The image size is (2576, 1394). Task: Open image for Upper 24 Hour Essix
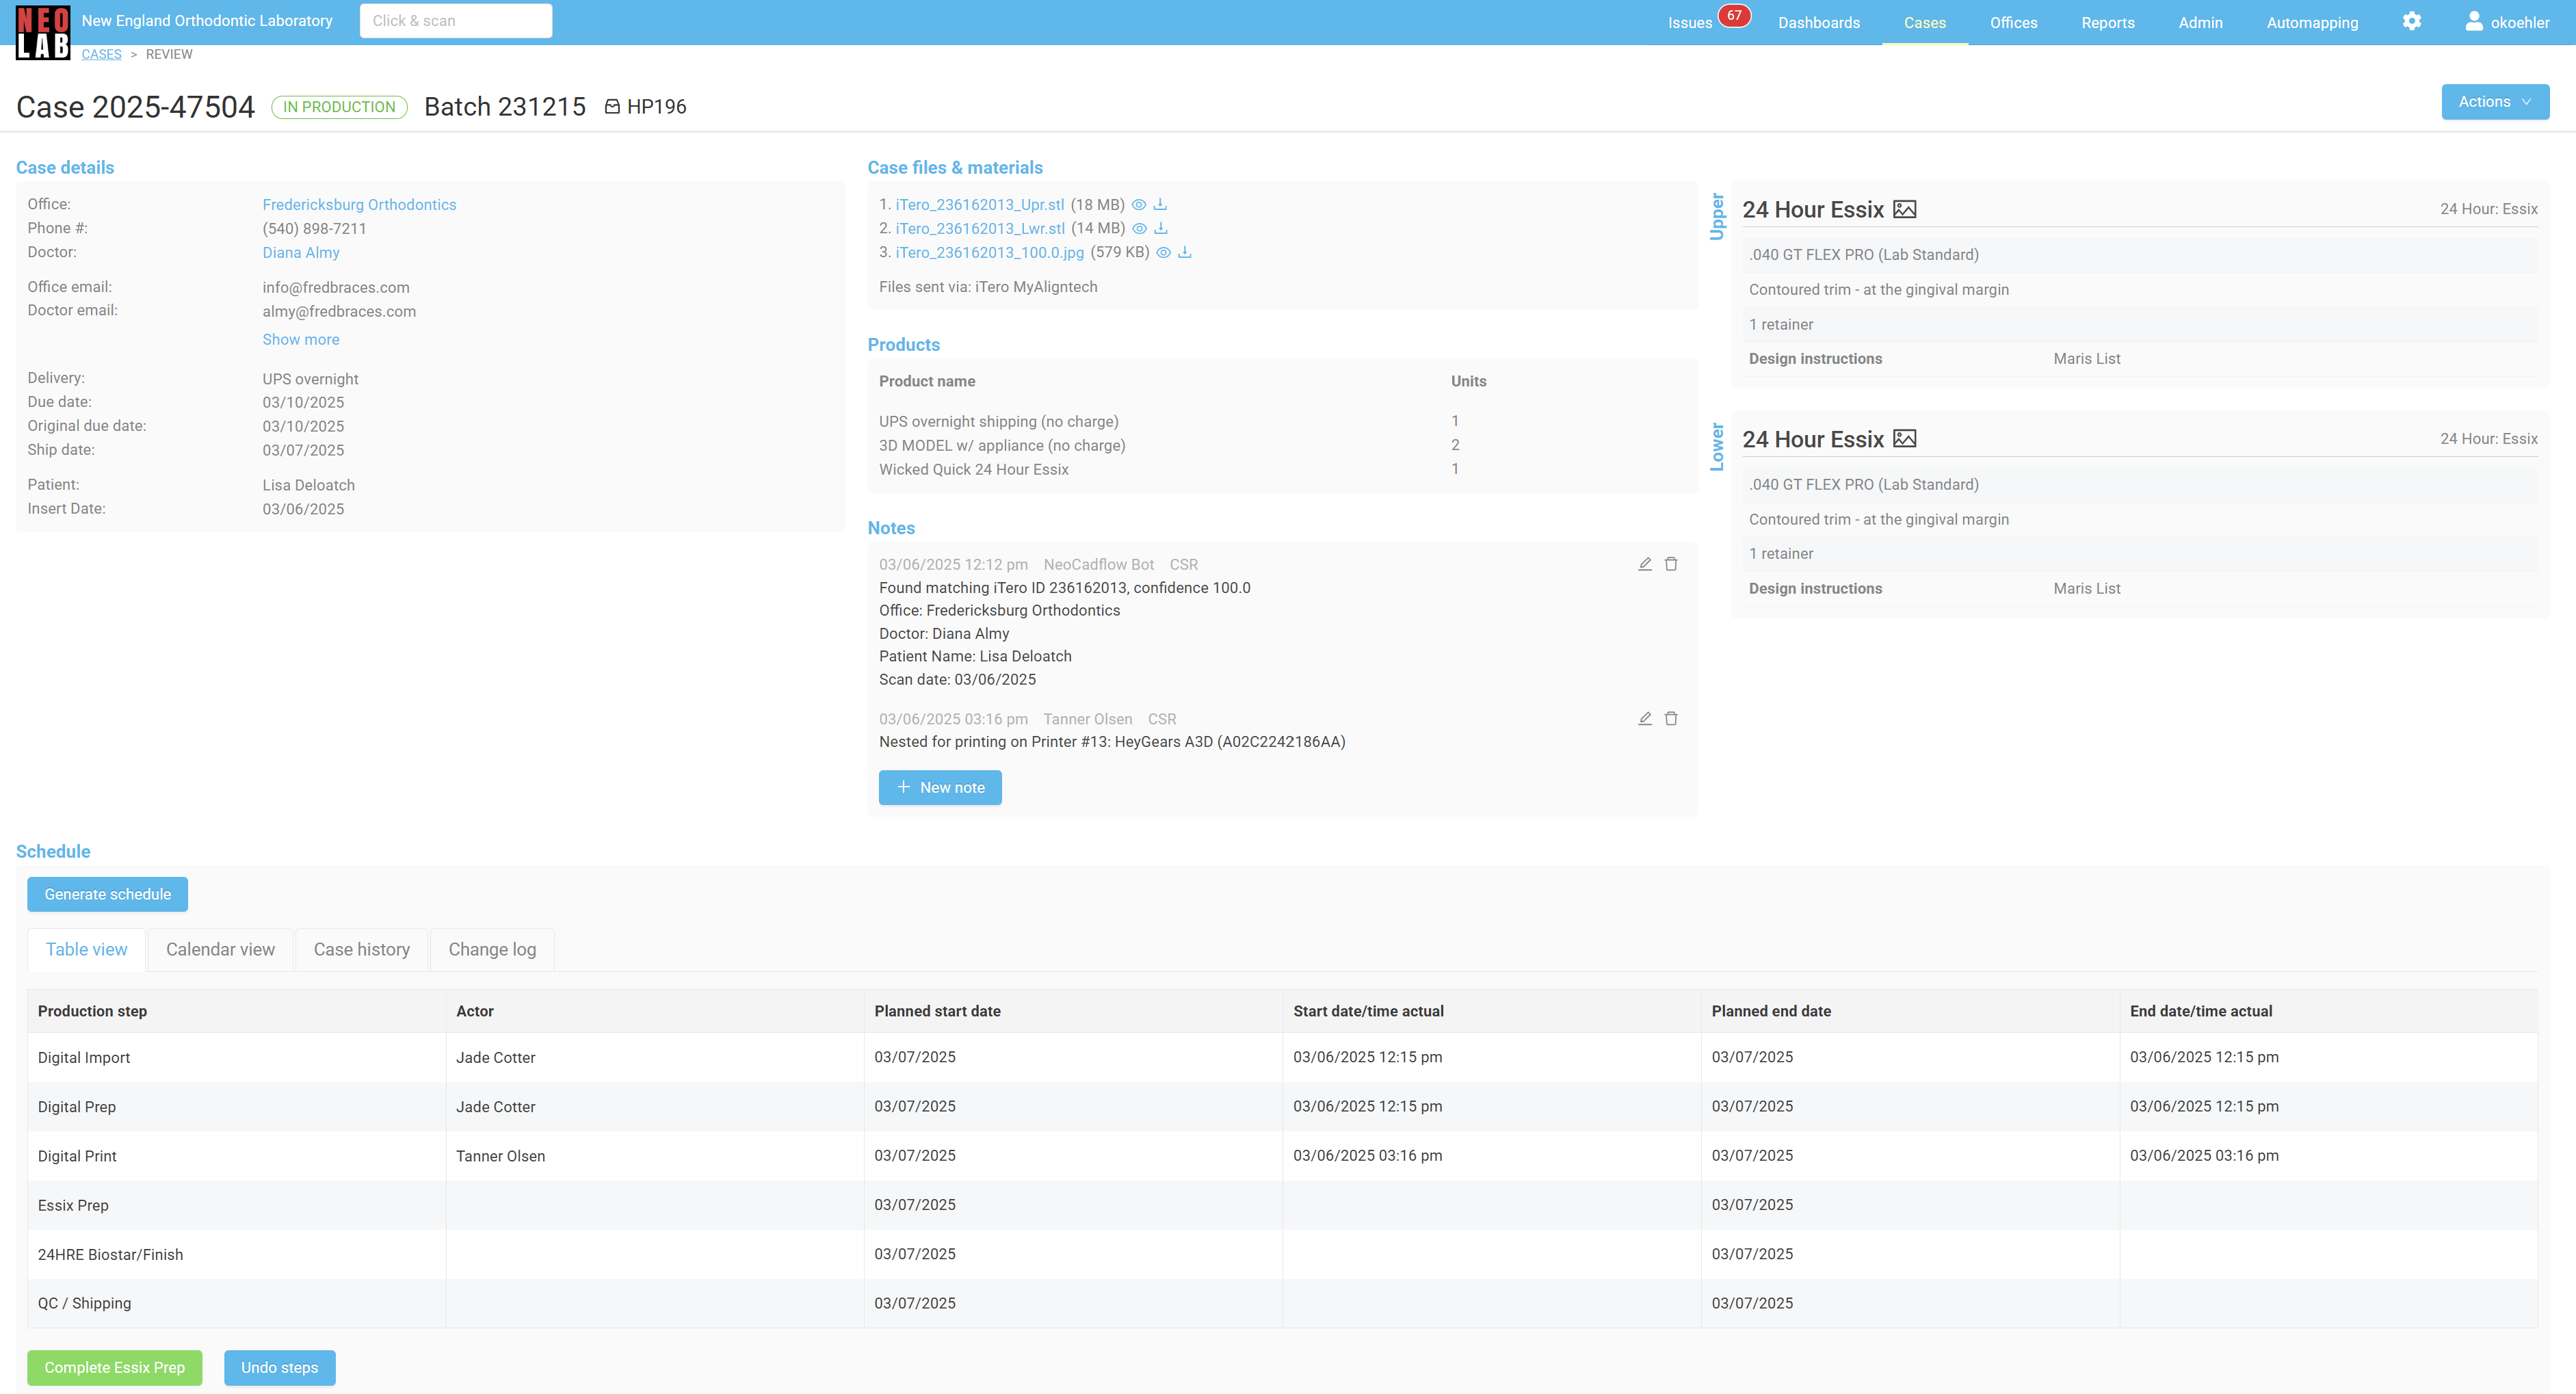click(1905, 209)
